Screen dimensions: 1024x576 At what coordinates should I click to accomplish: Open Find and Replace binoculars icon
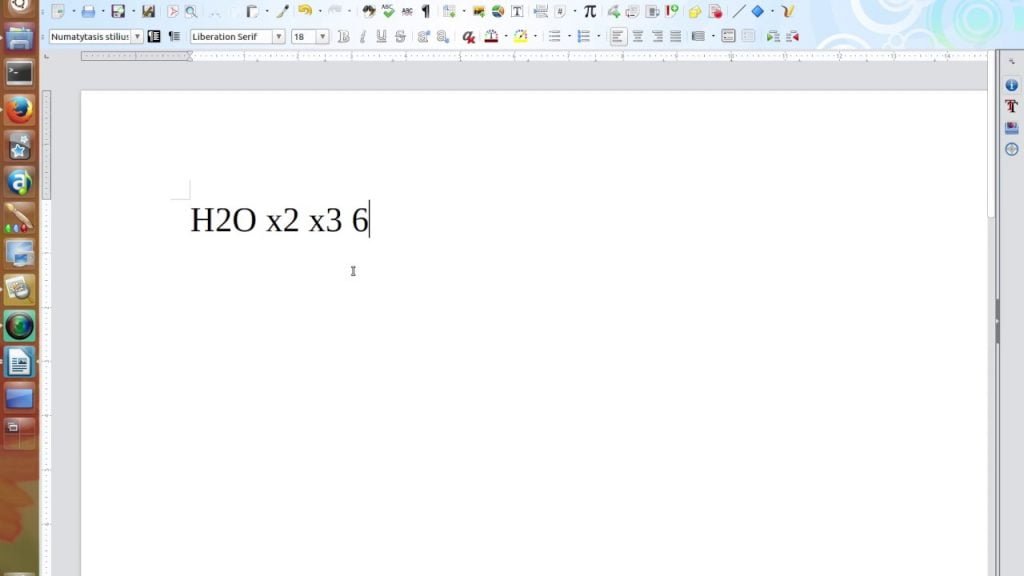point(369,11)
